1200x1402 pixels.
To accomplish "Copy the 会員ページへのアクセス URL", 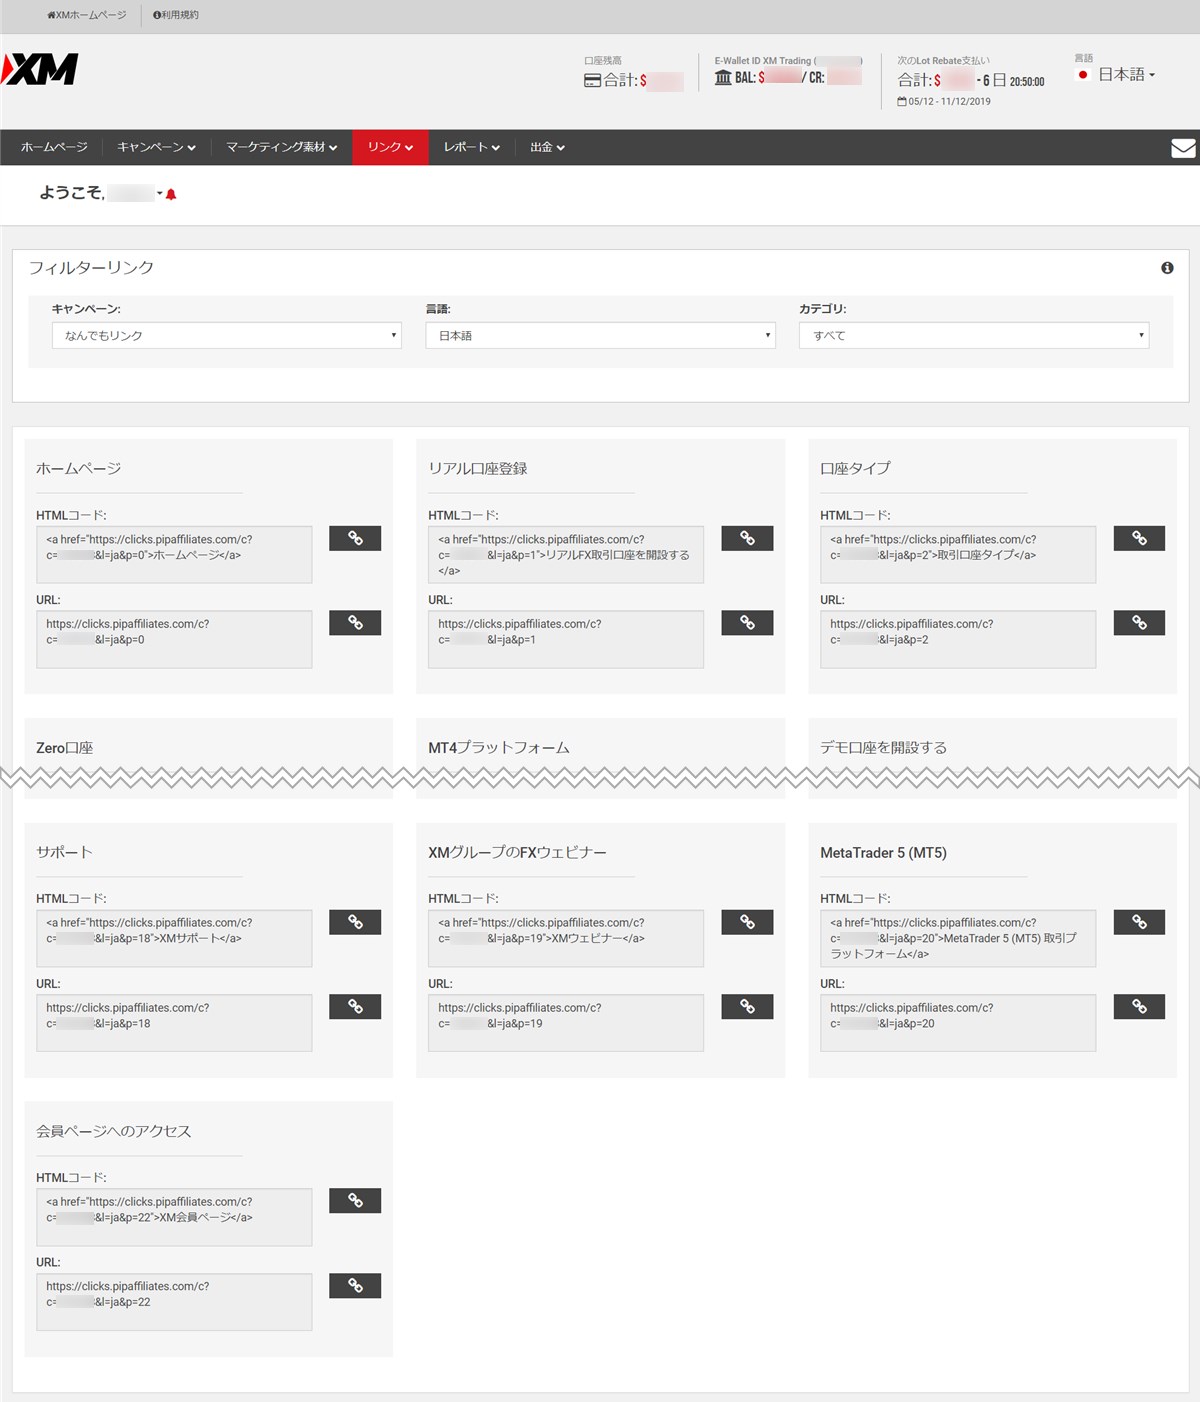I will pos(355,1285).
